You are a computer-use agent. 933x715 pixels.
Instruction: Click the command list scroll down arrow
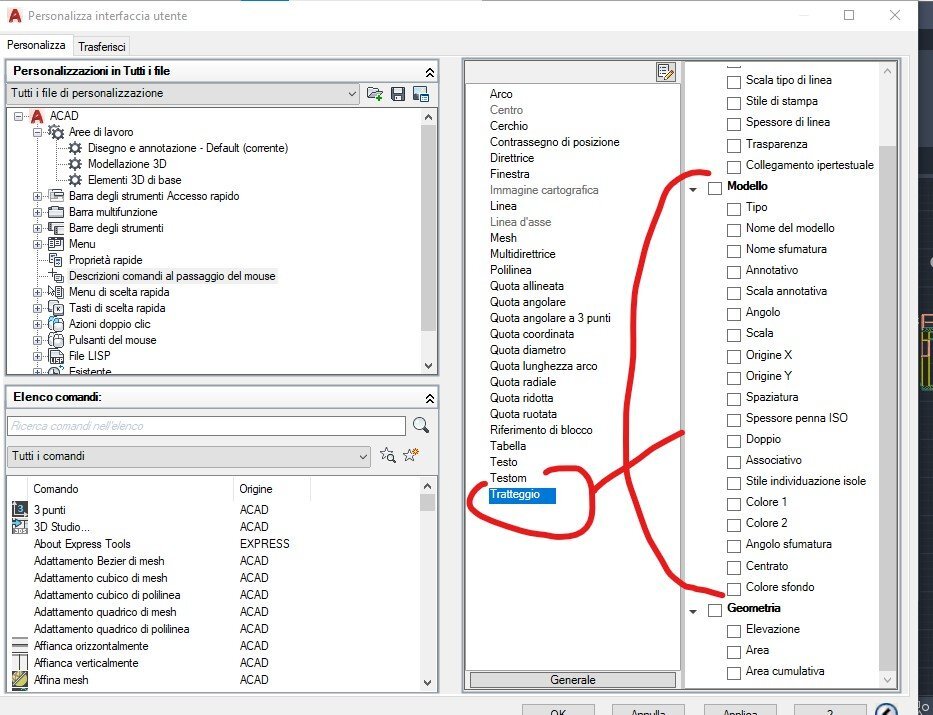(x=427, y=683)
